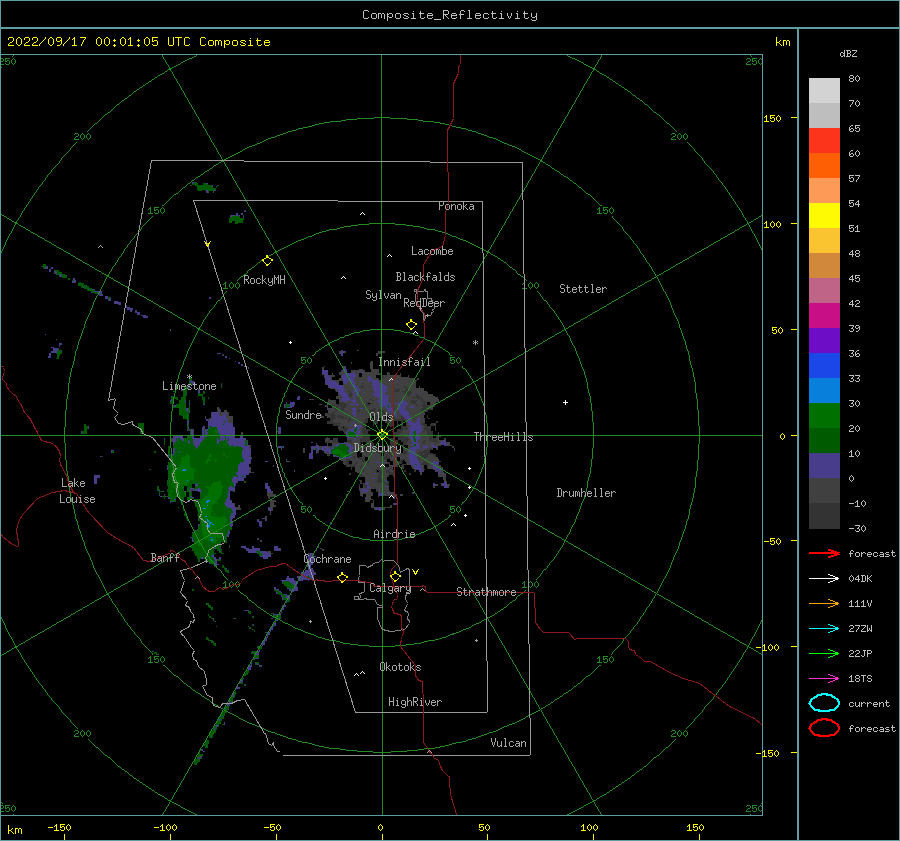
Task: Click the yellow diamond marker below RedDeer
Action: pos(411,325)
